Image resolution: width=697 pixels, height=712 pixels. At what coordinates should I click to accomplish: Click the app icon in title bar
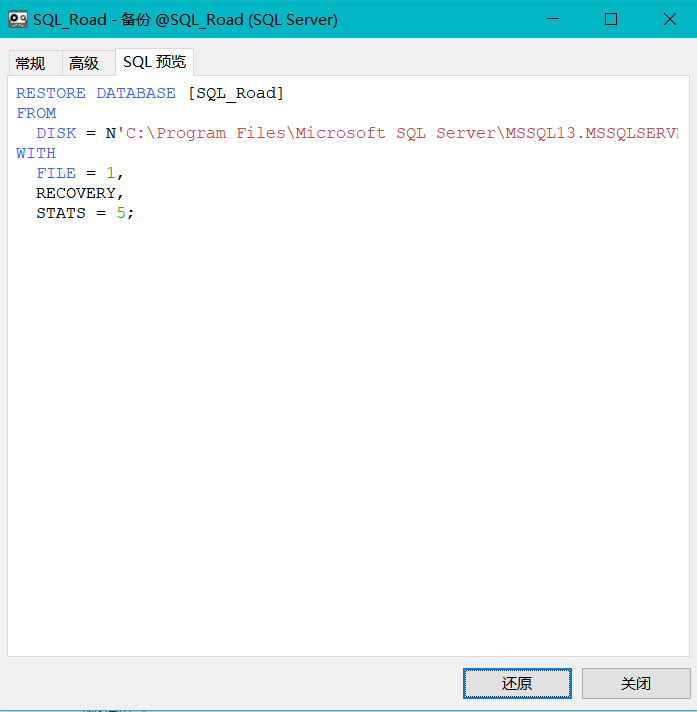pyautogui.click(x=18, y=20)
